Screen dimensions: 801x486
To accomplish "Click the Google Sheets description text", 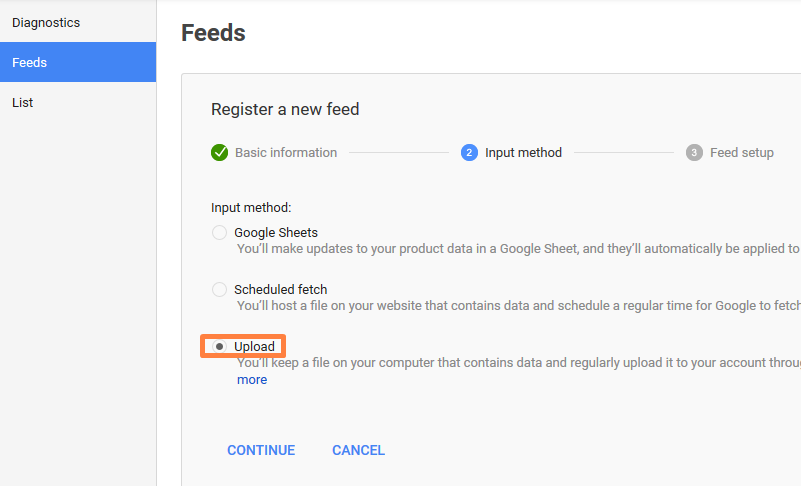I will [x=517, y=249].
